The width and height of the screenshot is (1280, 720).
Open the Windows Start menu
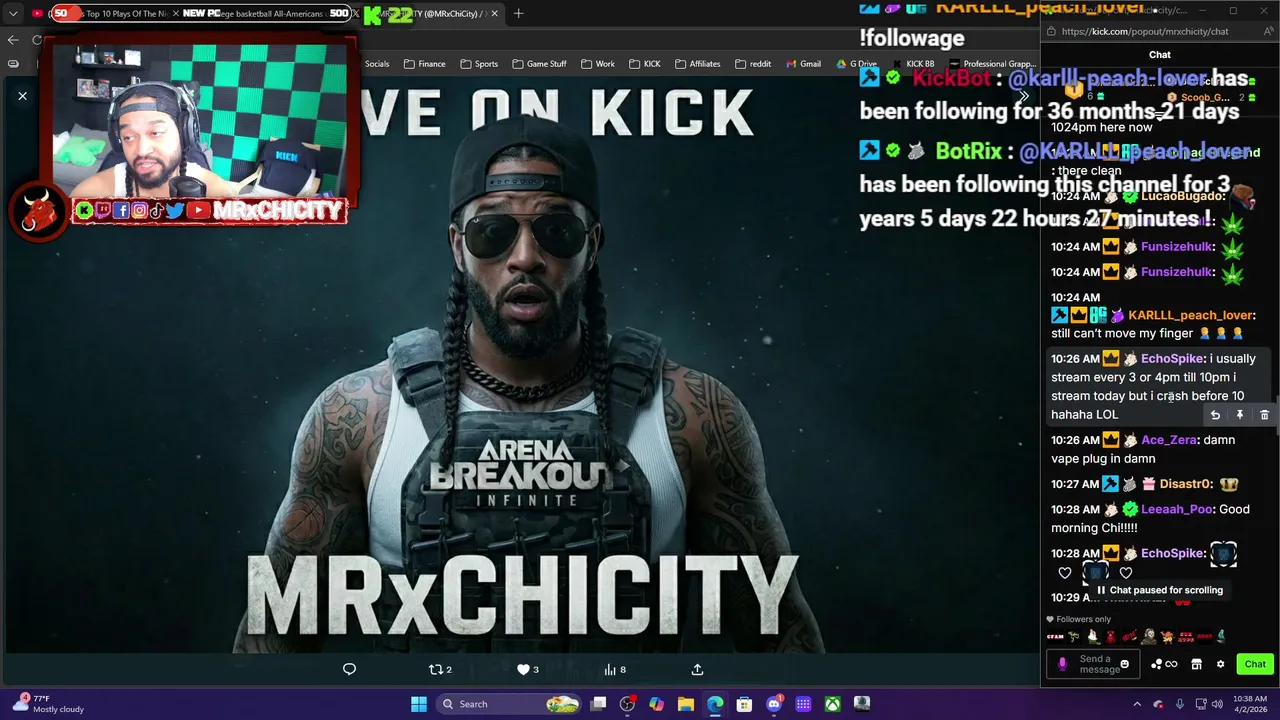click(419, 704)
